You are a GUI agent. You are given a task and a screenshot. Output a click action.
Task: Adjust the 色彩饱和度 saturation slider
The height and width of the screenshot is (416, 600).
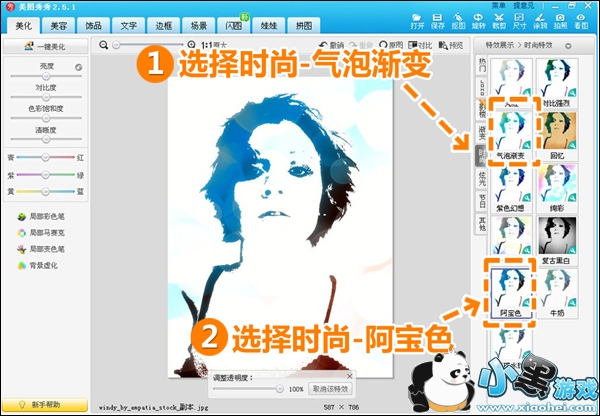point(46,118)
